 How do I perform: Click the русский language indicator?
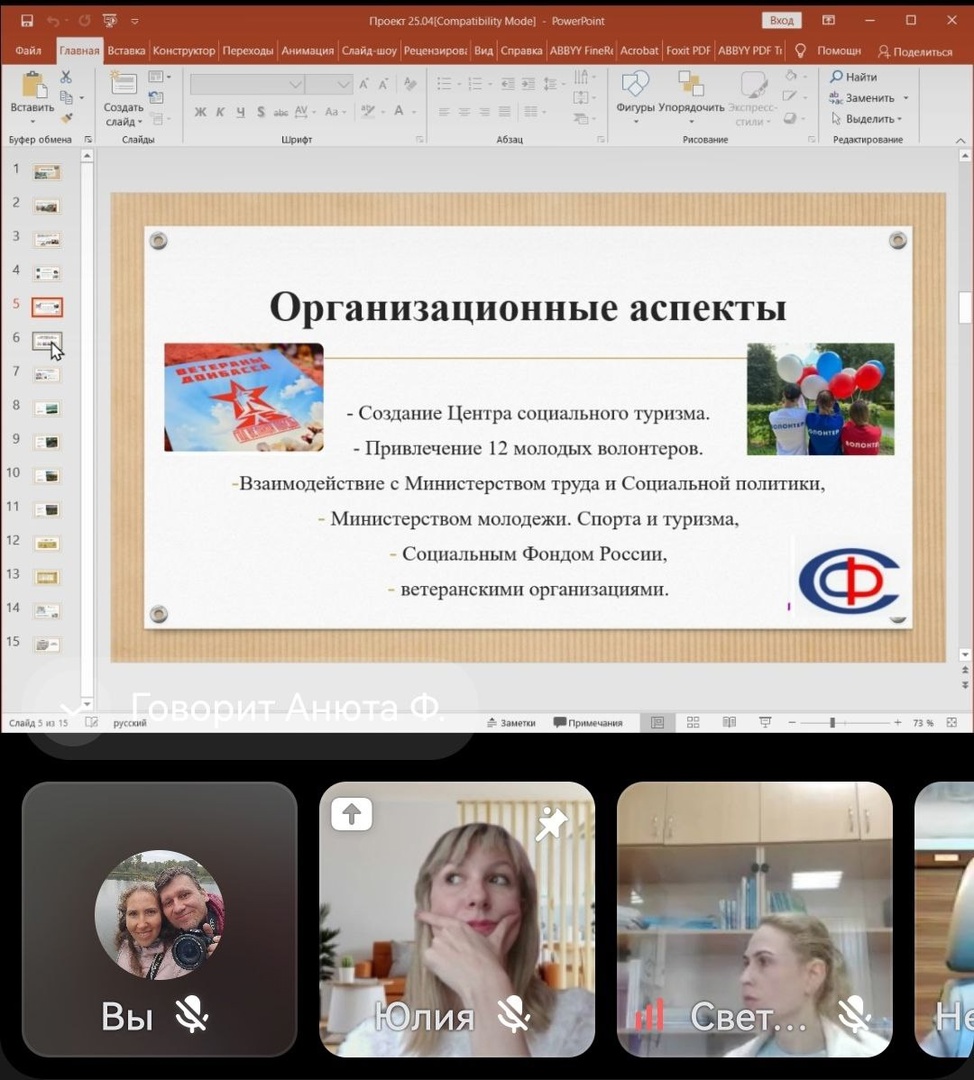pyautogui.click(x=129, y=723)
